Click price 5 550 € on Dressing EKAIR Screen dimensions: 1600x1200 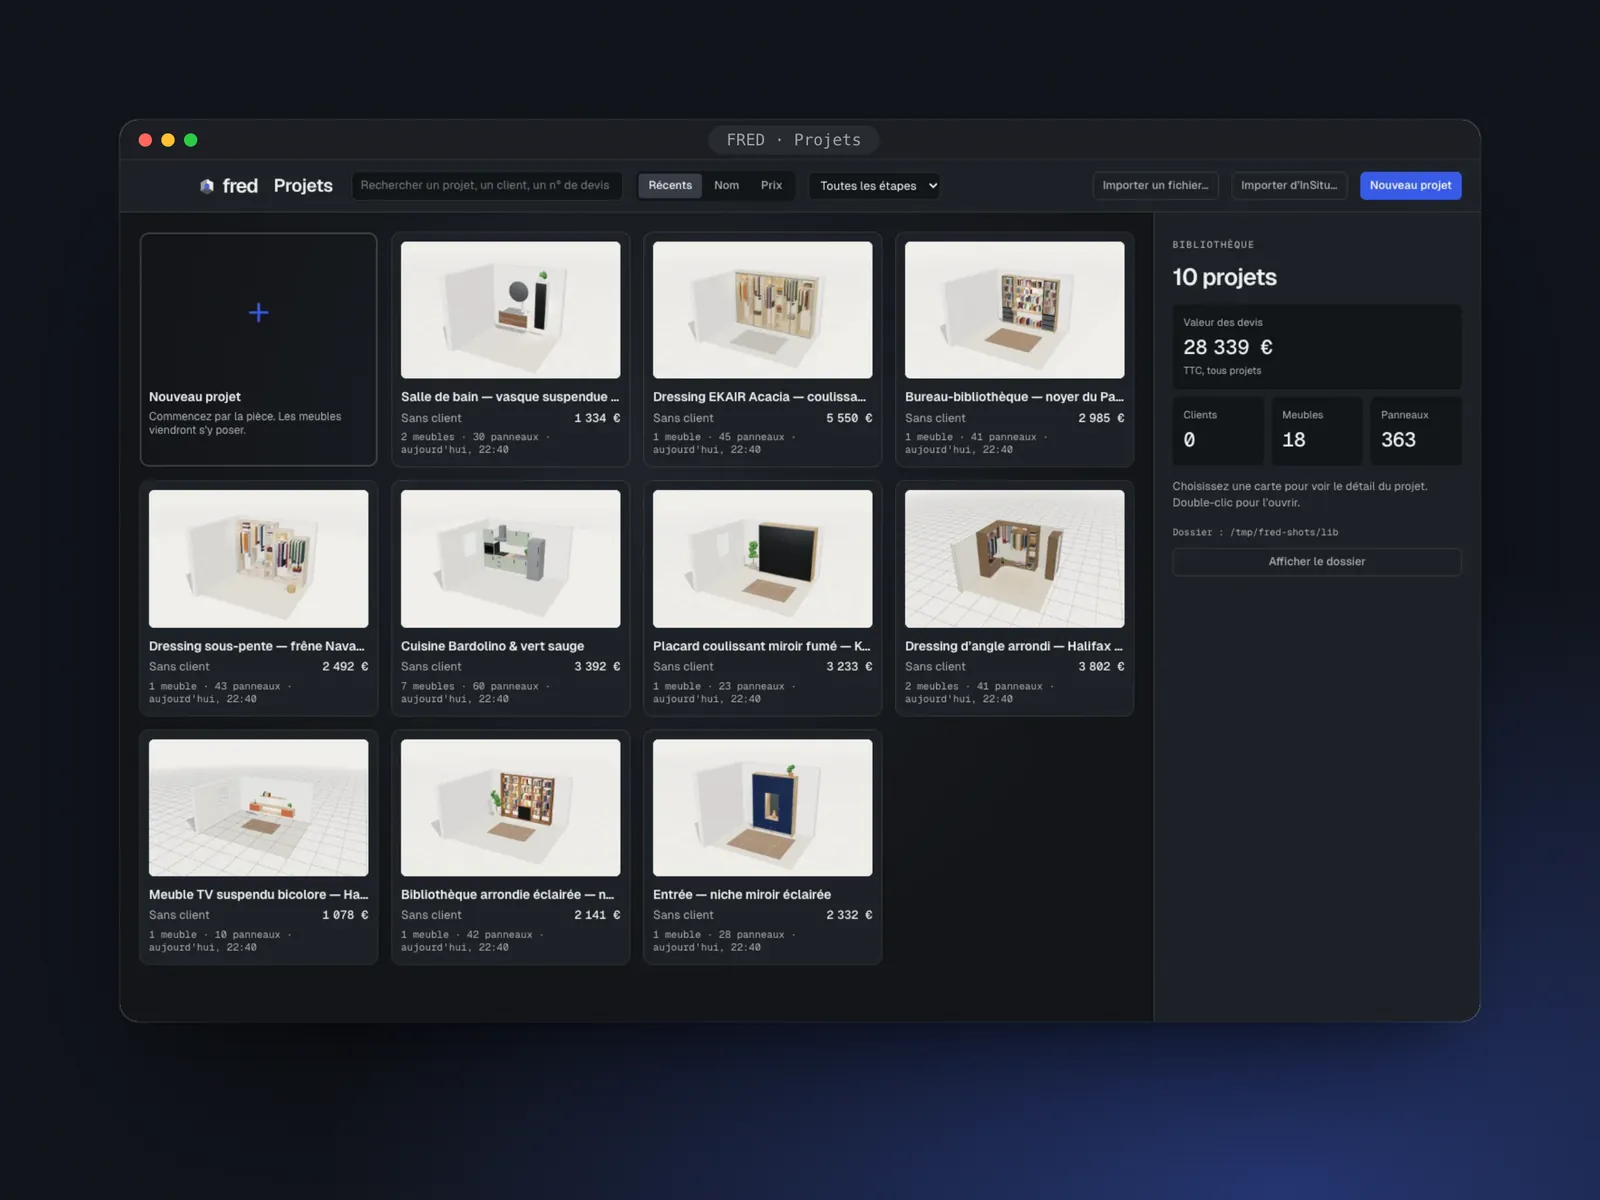pos(849,418)
